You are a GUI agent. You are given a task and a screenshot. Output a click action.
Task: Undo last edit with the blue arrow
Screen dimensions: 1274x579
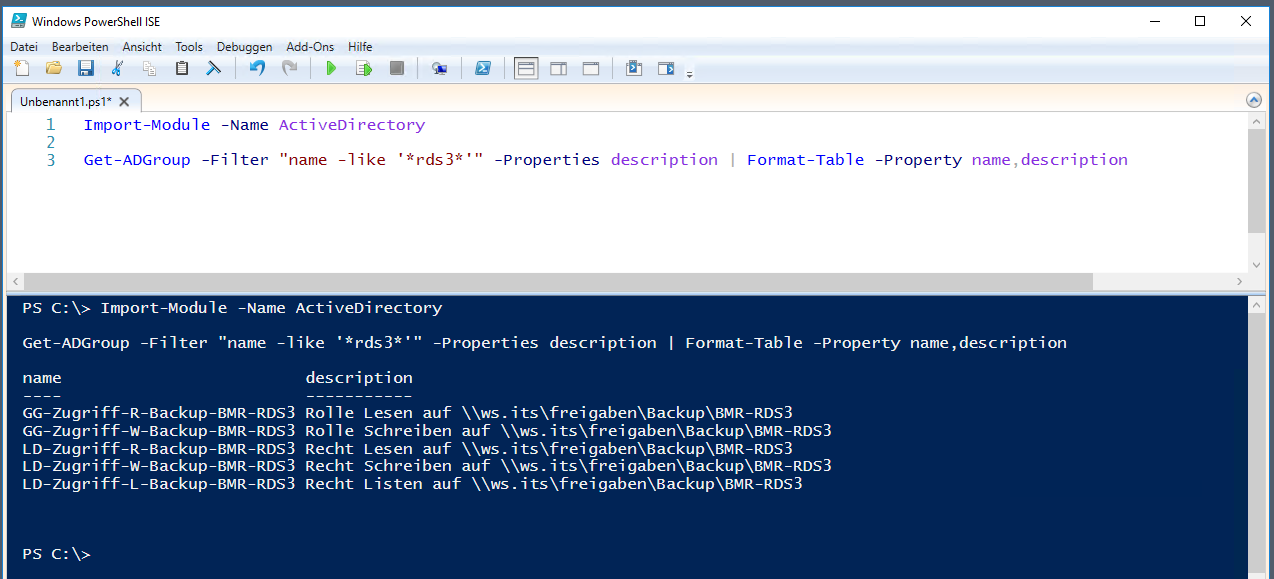[257, 69]
